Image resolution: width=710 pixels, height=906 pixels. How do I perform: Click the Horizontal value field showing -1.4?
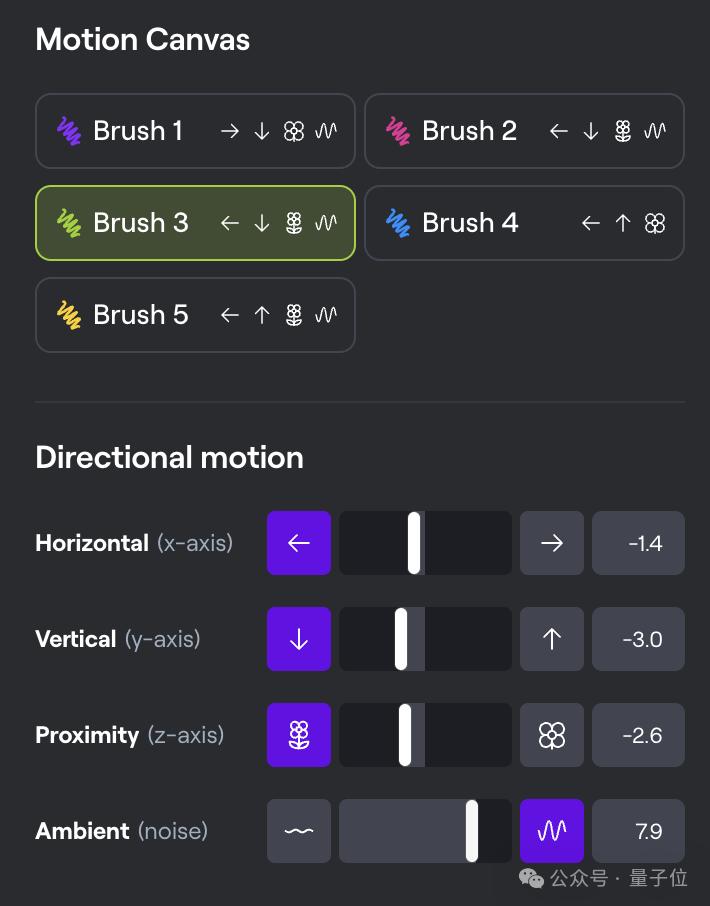pyautogui.click(x=638, y=543)
